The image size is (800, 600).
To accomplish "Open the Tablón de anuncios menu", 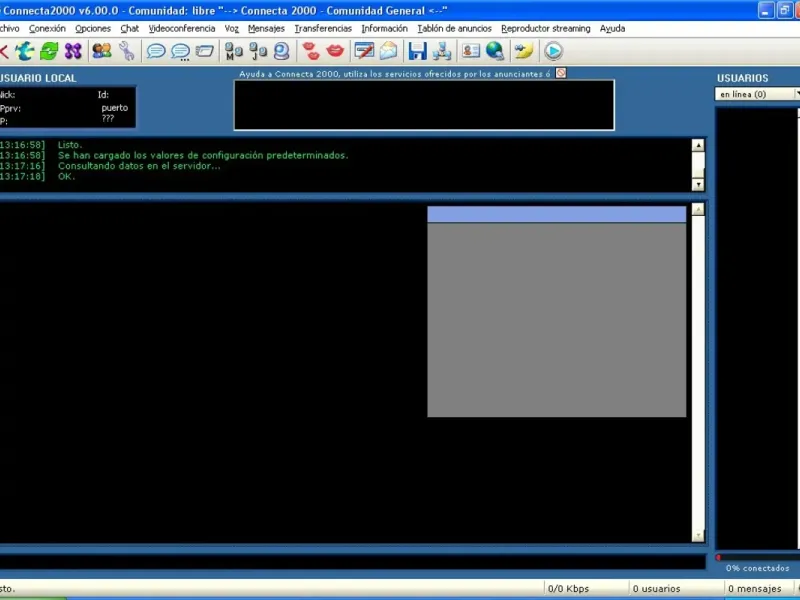I will coord(454,29).
